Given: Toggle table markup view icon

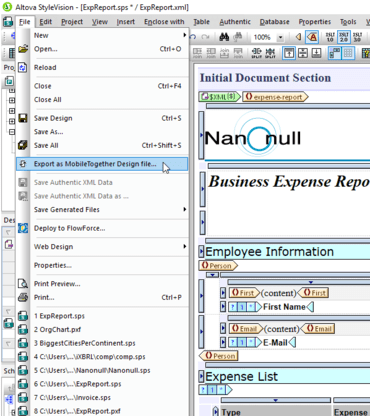Looking at the screenshot, I should pyautogui.click(x=334, y=53).
